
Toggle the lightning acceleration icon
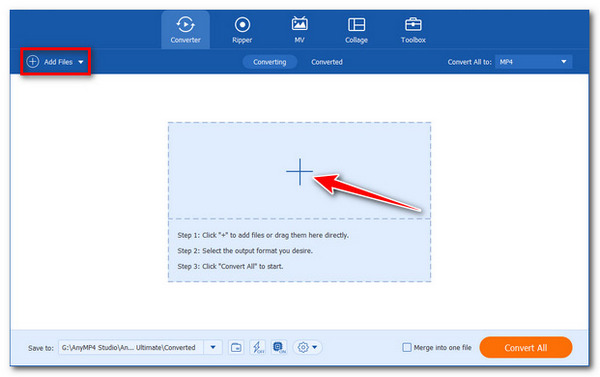click(x=258, y=348)
